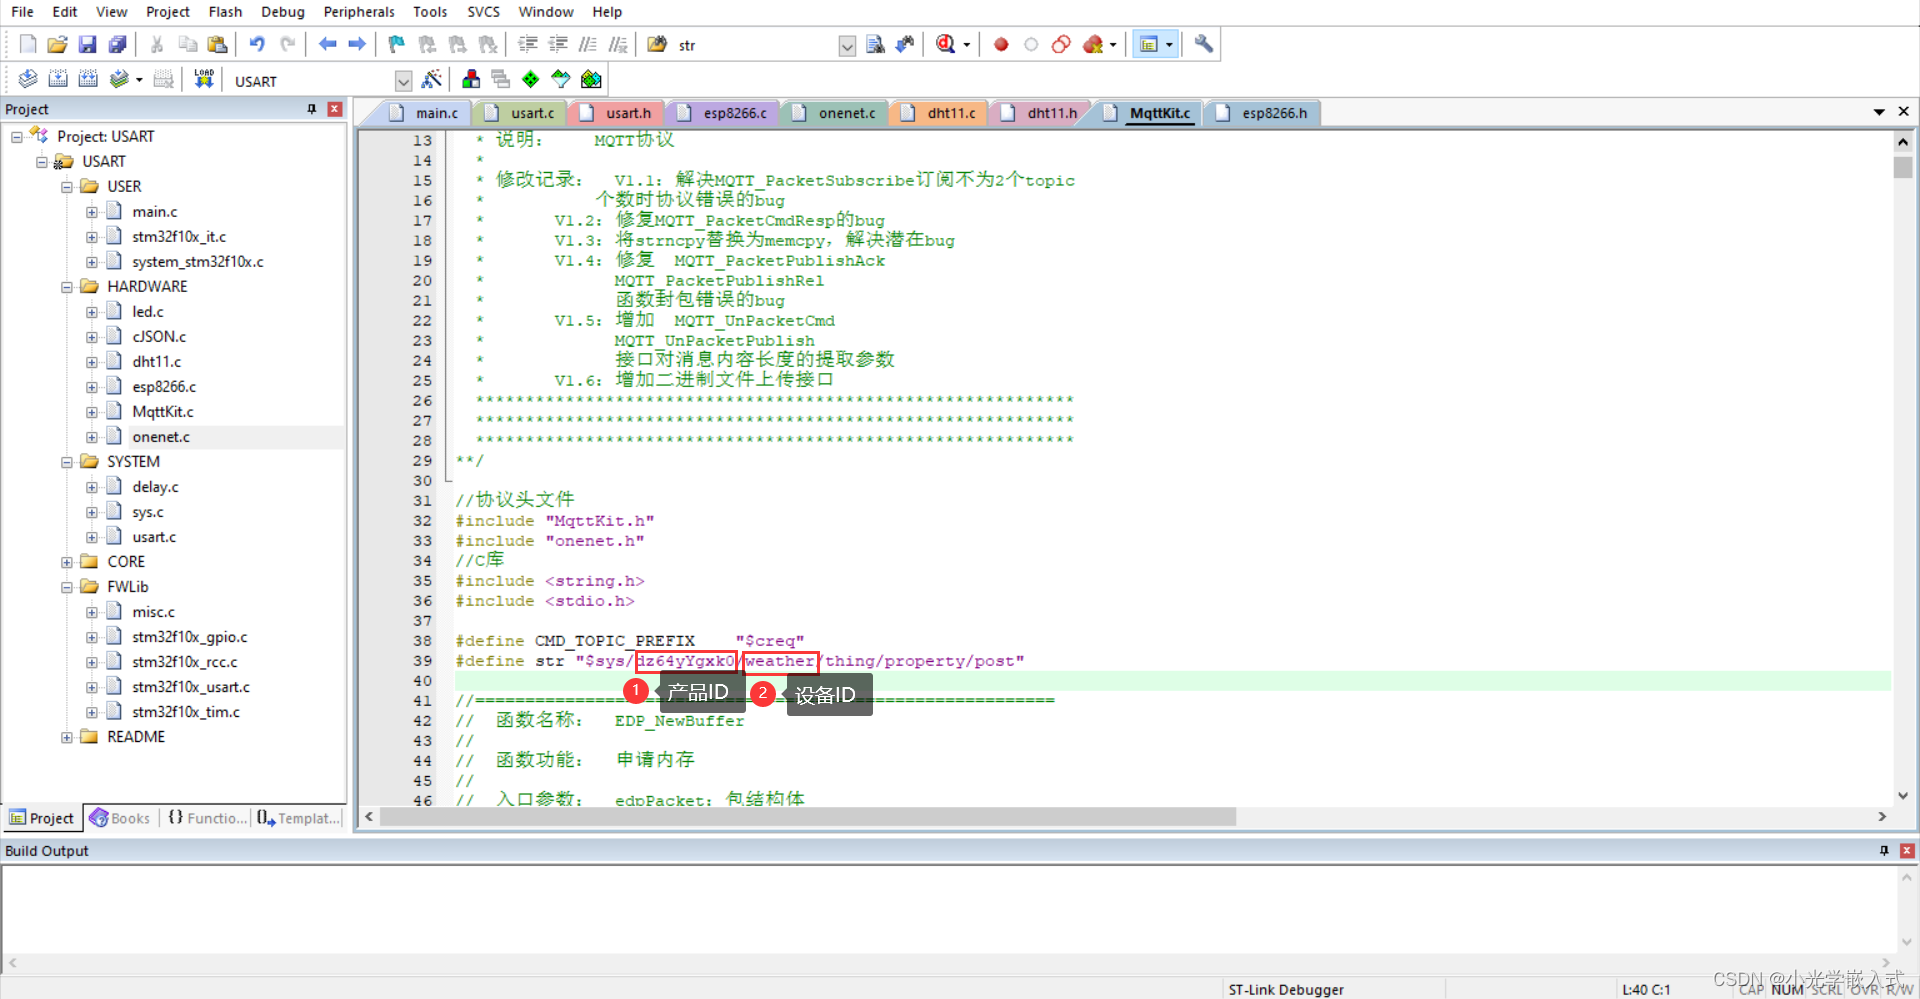This screenshot has height=999, width=1920.
Task: Build target files icon
Action: pyautogui.click(x=58, y=80)
